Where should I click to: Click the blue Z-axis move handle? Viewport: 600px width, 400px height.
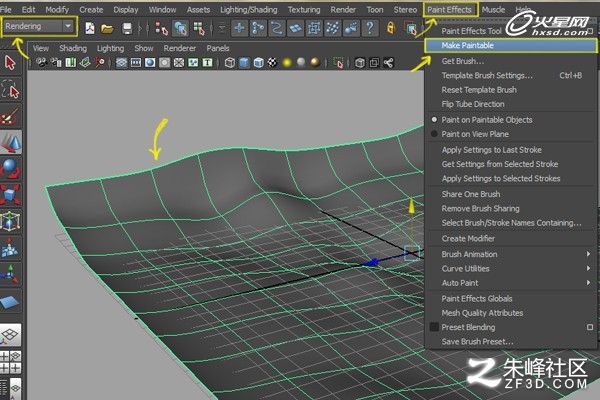(x=371, y=263)
